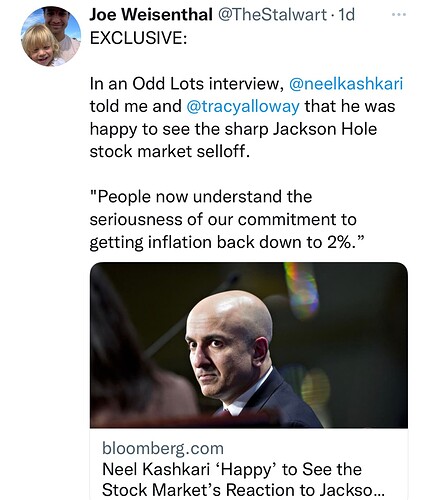The width and height of the screenshot is (428, 500).
Task: Click the 'that he was' text after @tracyalloway
Action: point(350,106)
